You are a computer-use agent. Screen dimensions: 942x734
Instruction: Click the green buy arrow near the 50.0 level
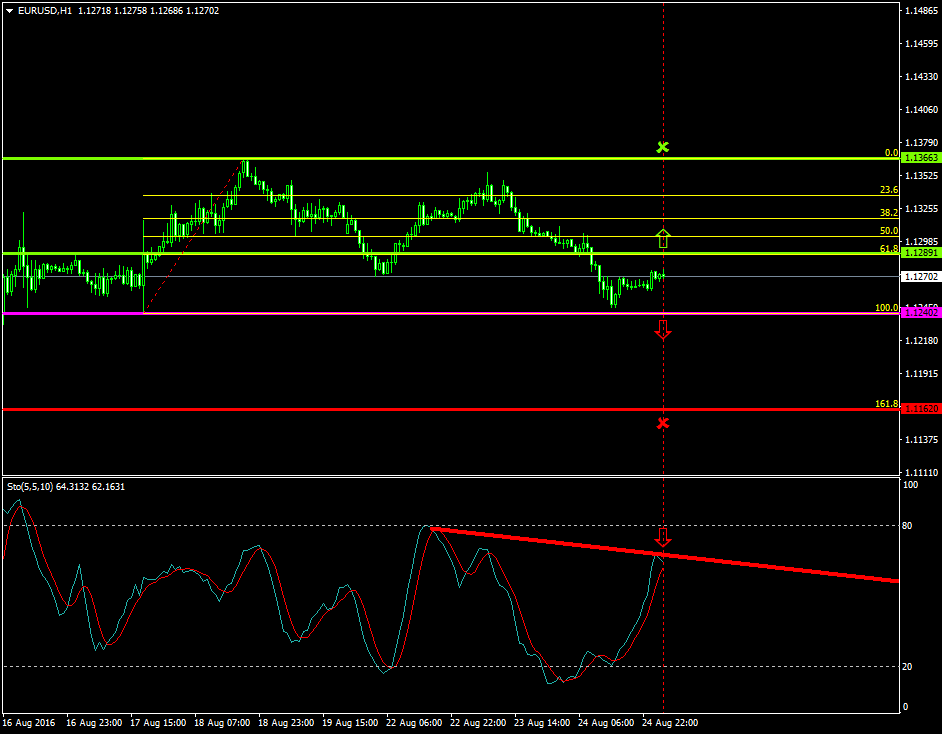[x=663, y=239]
